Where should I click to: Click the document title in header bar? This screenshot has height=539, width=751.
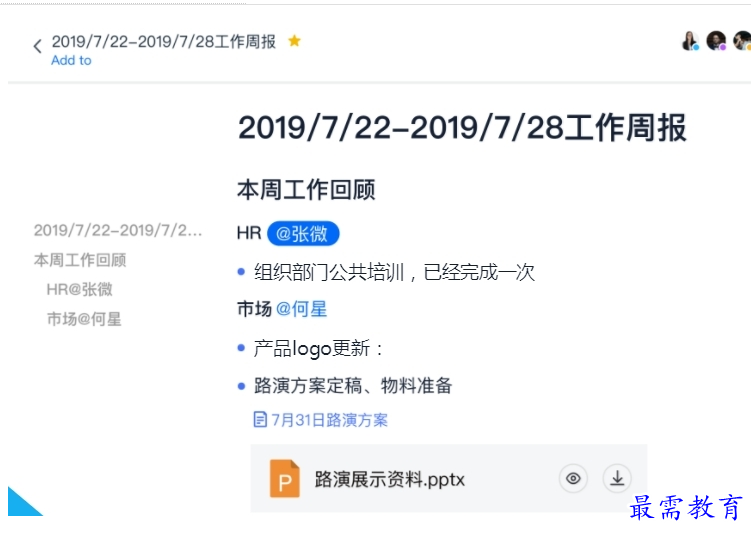tap(164, 41)
